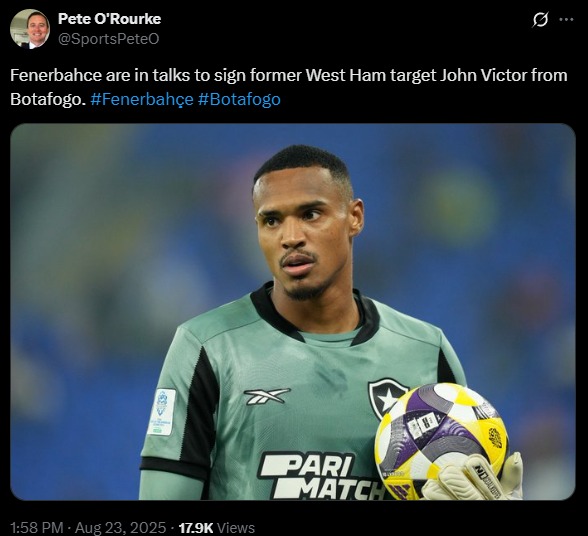Open the @SportsPeteO handle link
The width and height of the screenshot is (588, 536).
108,39
